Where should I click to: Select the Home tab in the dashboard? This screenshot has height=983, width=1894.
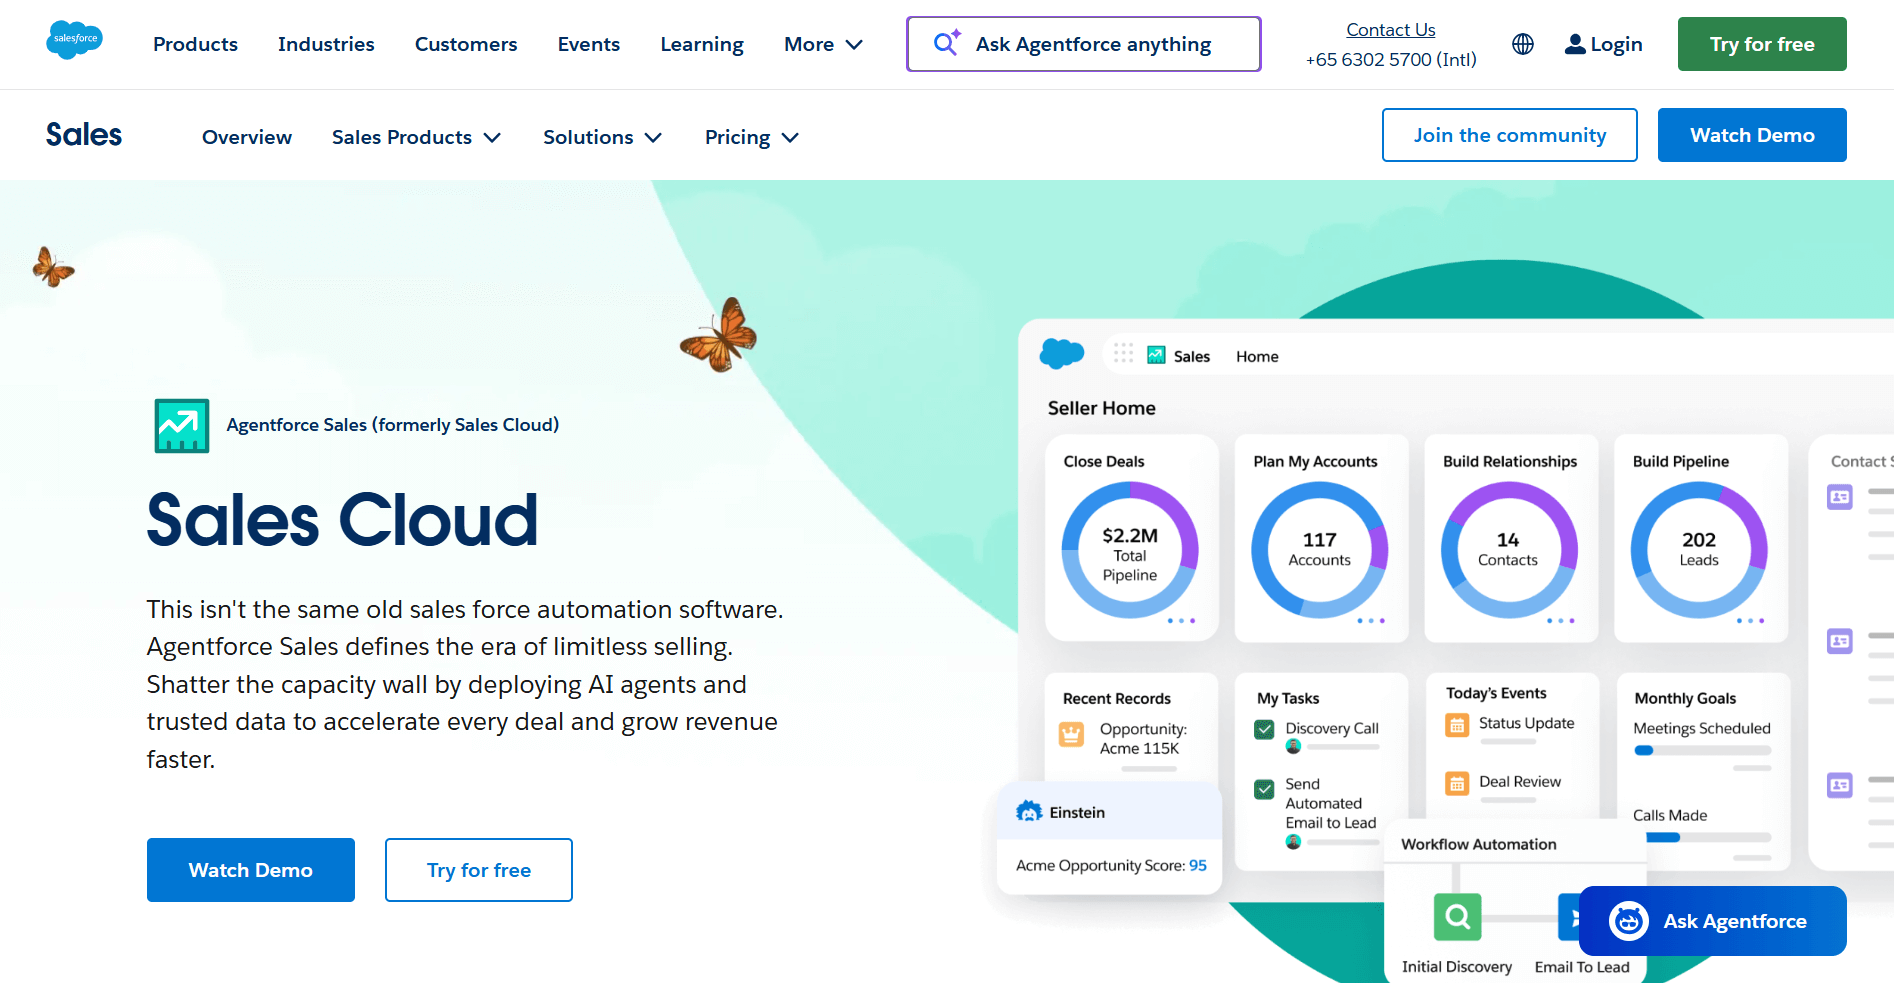point(1257,356)
